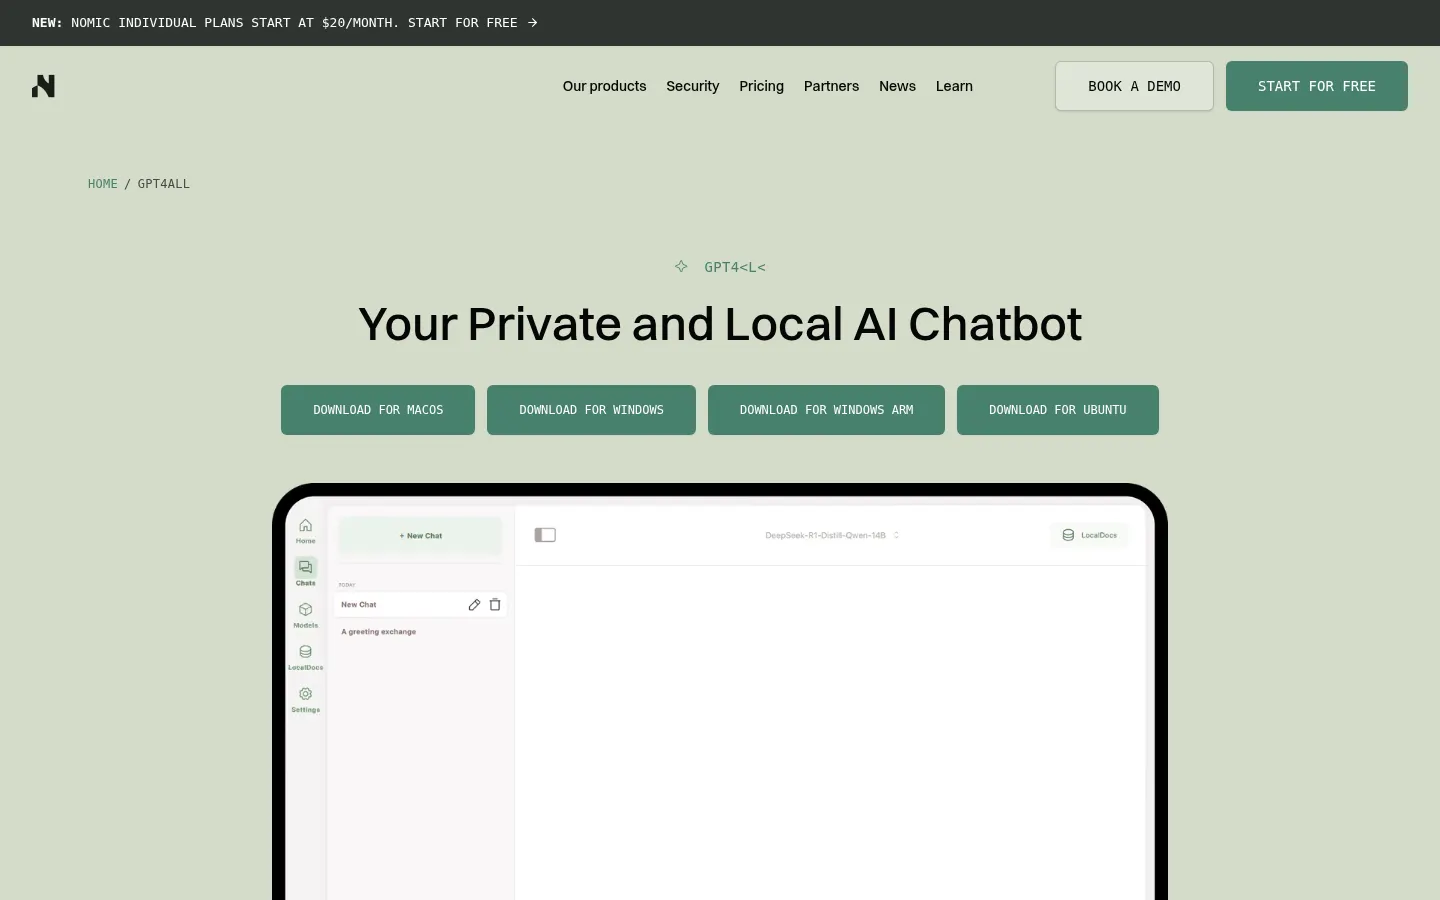The height and width of the screenshot is (900, 1440).
Task: Open the News menu item
Action: [897, 86]
